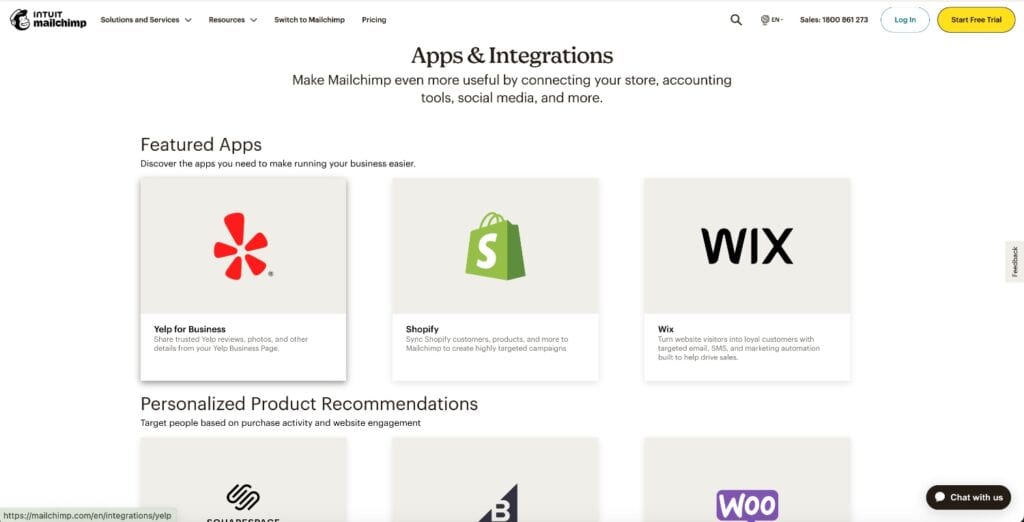
Task: Click the Yelp description text
Action: (231, 344)
